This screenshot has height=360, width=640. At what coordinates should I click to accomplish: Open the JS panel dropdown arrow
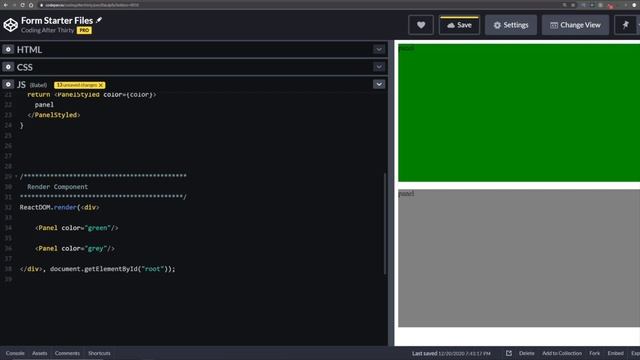tap(379, 84)
